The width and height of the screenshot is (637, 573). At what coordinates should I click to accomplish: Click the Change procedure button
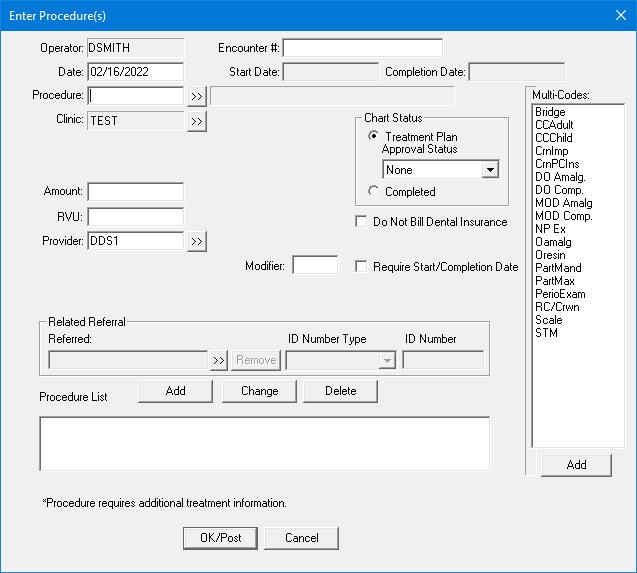pos(259,391)
